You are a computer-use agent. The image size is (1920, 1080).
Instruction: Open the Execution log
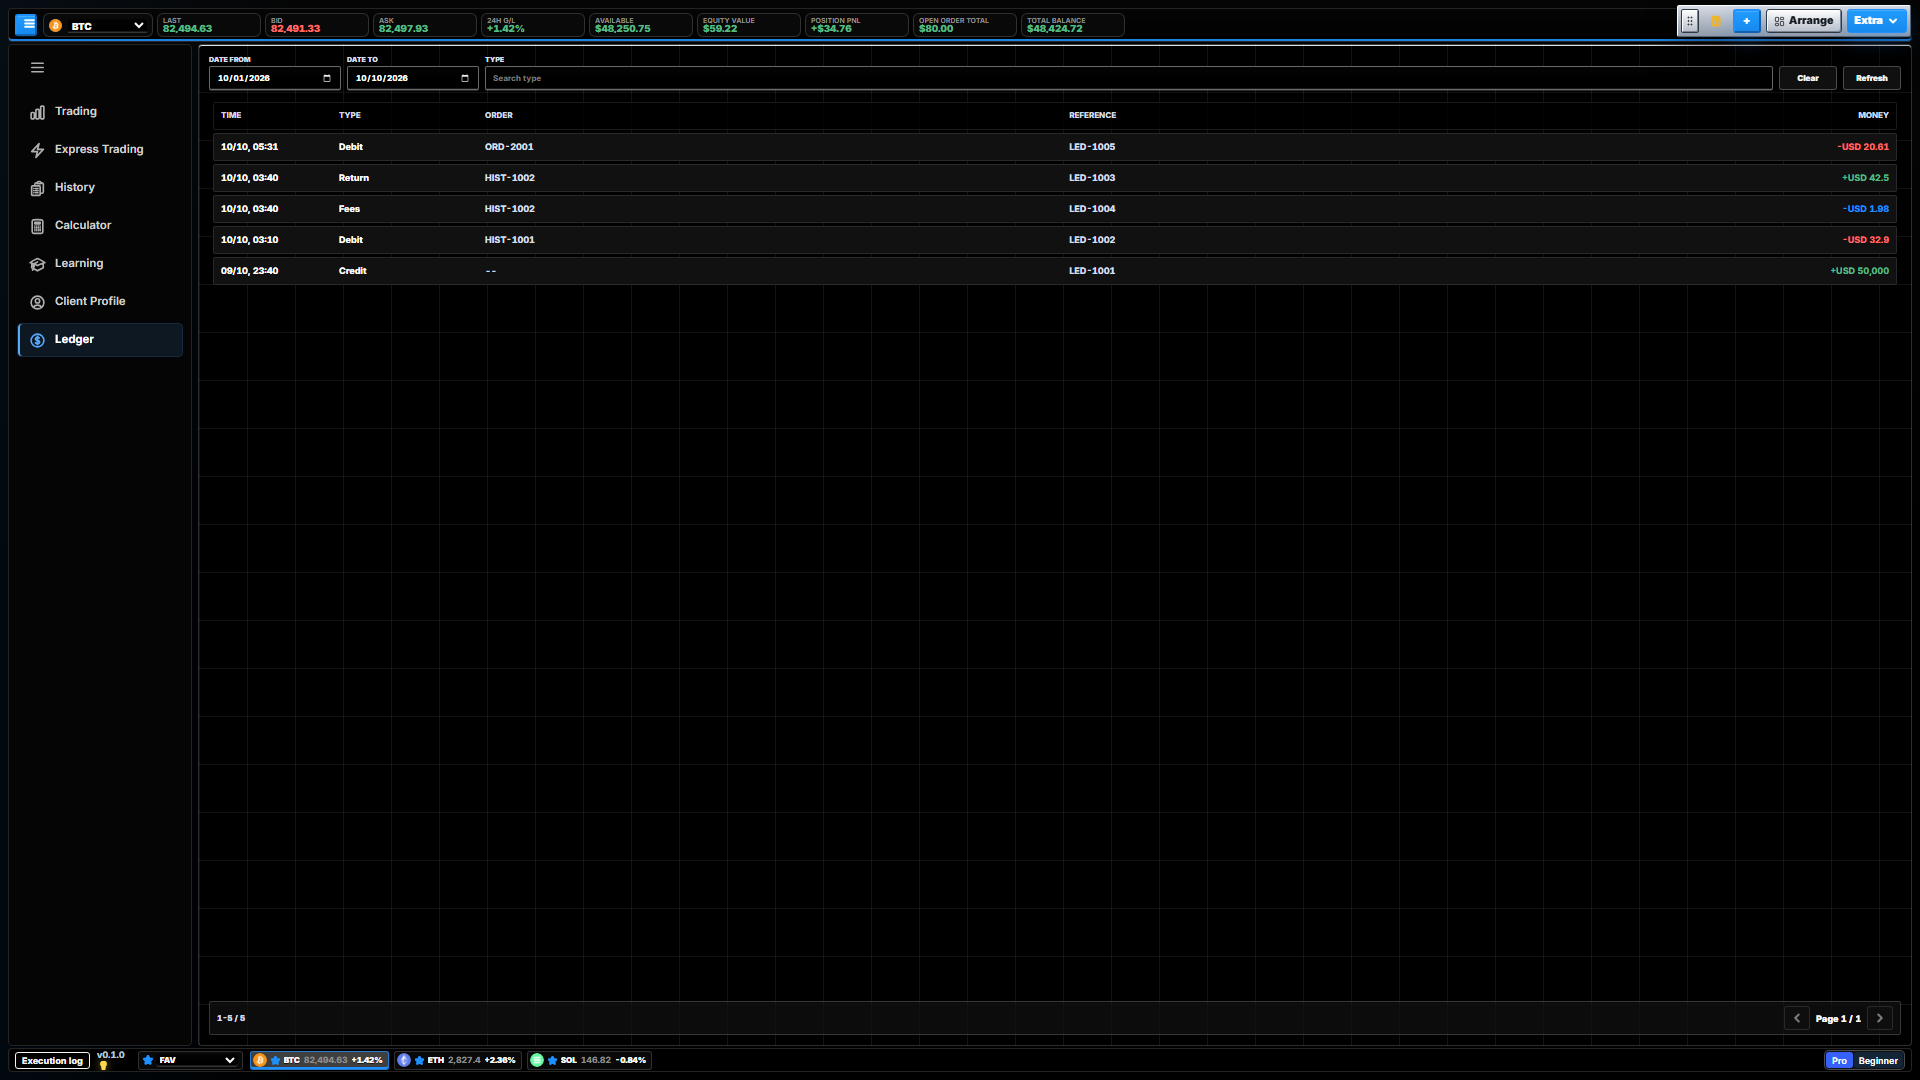tap(52, 1061)
